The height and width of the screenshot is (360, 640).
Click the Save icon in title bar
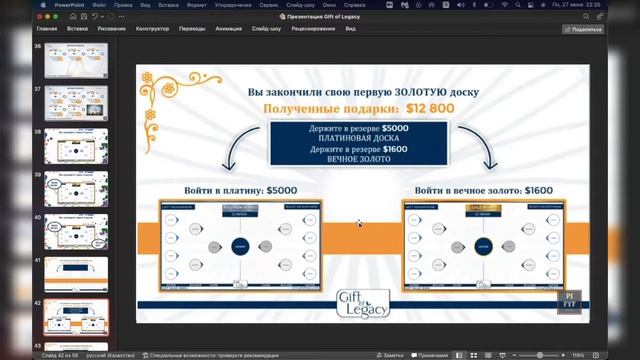(x=84, y=17)
